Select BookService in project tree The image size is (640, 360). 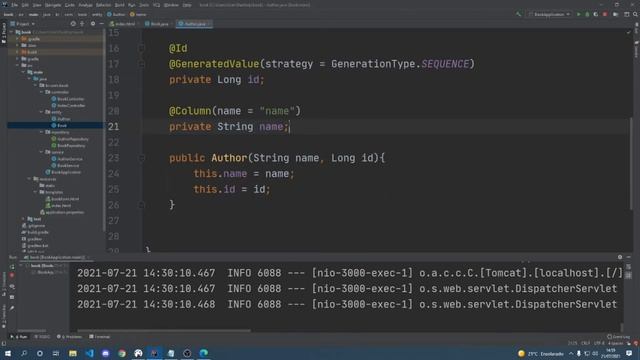point(65,165)
